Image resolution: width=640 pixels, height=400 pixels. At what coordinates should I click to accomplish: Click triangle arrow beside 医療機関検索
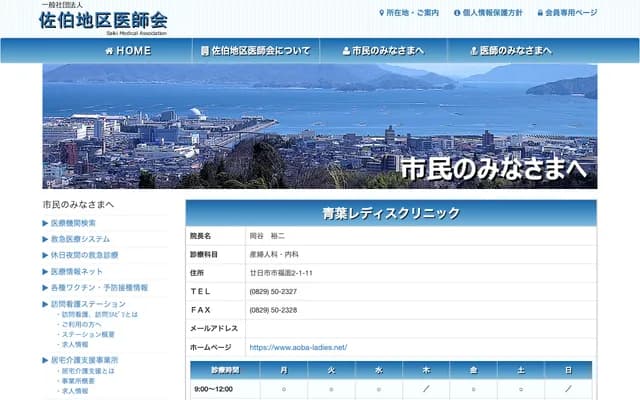pyautogui.click(x=46, y=223)
